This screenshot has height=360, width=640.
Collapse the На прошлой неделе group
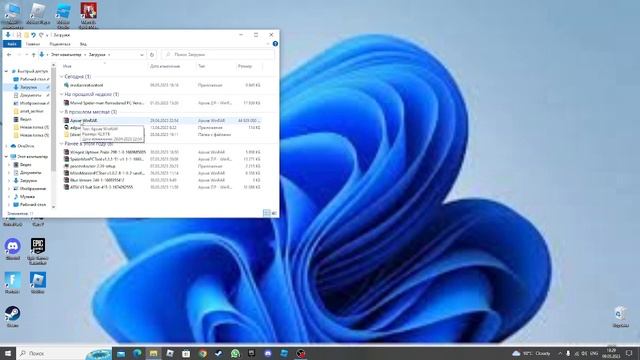coord(62,94)
